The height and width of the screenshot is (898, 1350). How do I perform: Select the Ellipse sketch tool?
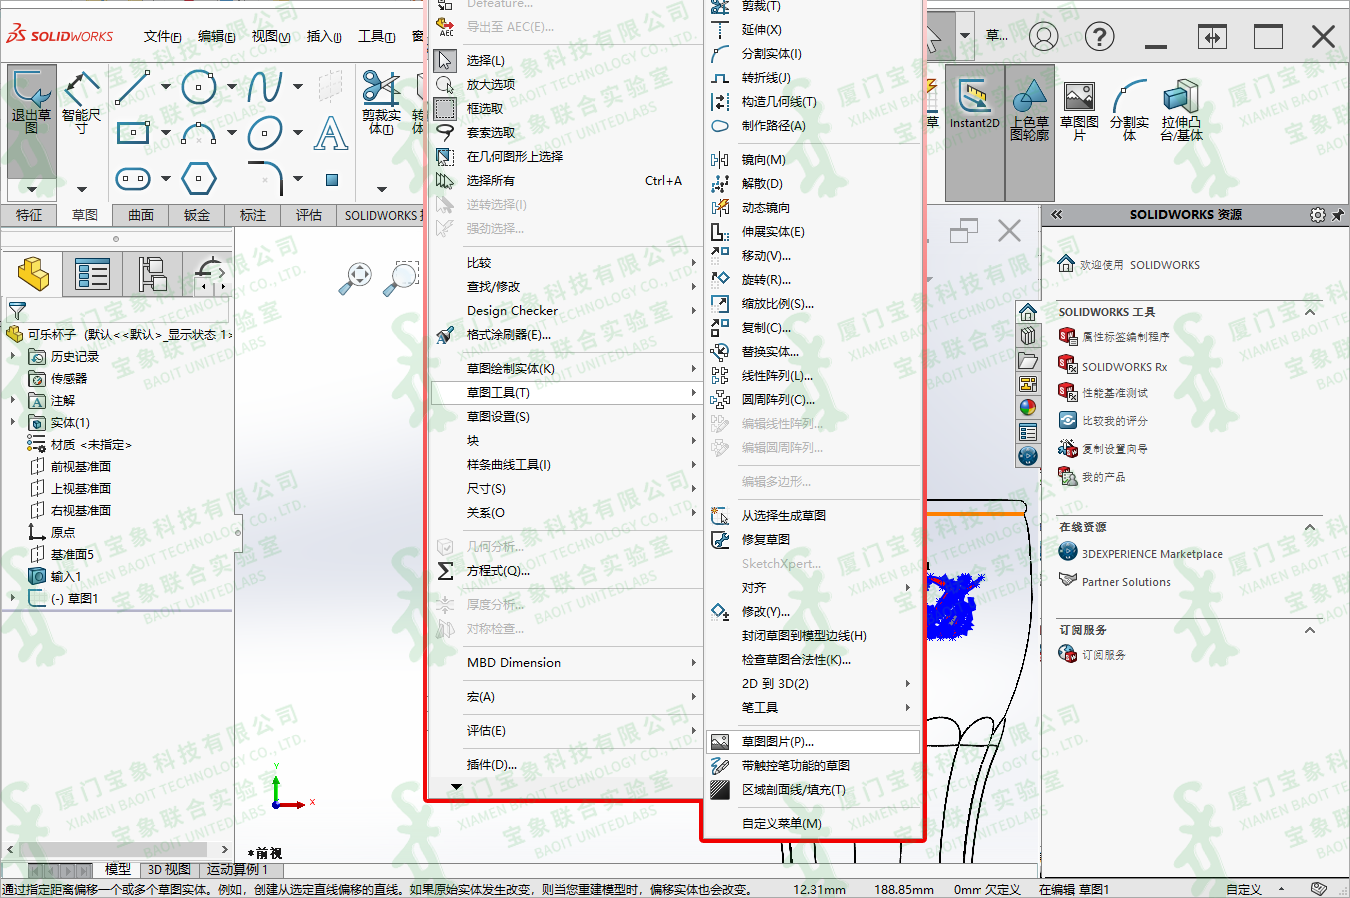[x=265, y=132]
